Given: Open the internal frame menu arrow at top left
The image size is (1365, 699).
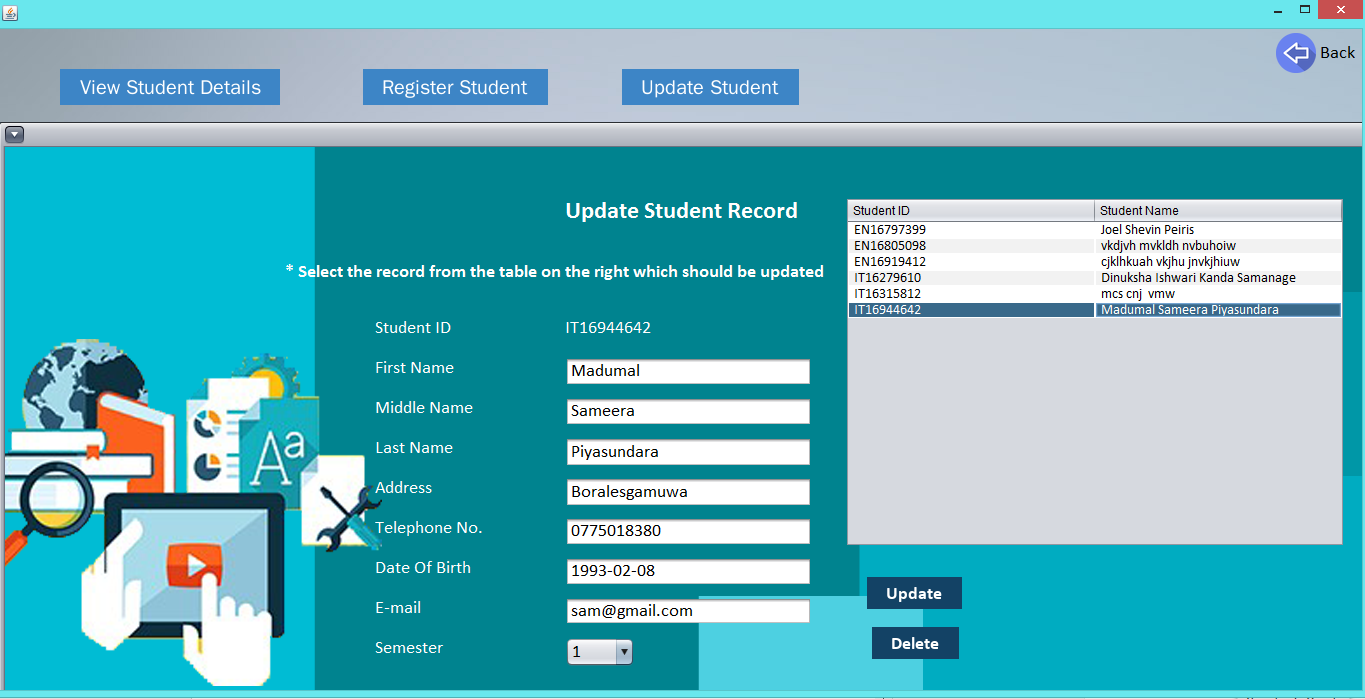Looking at the screenshot, I should 14,134.
